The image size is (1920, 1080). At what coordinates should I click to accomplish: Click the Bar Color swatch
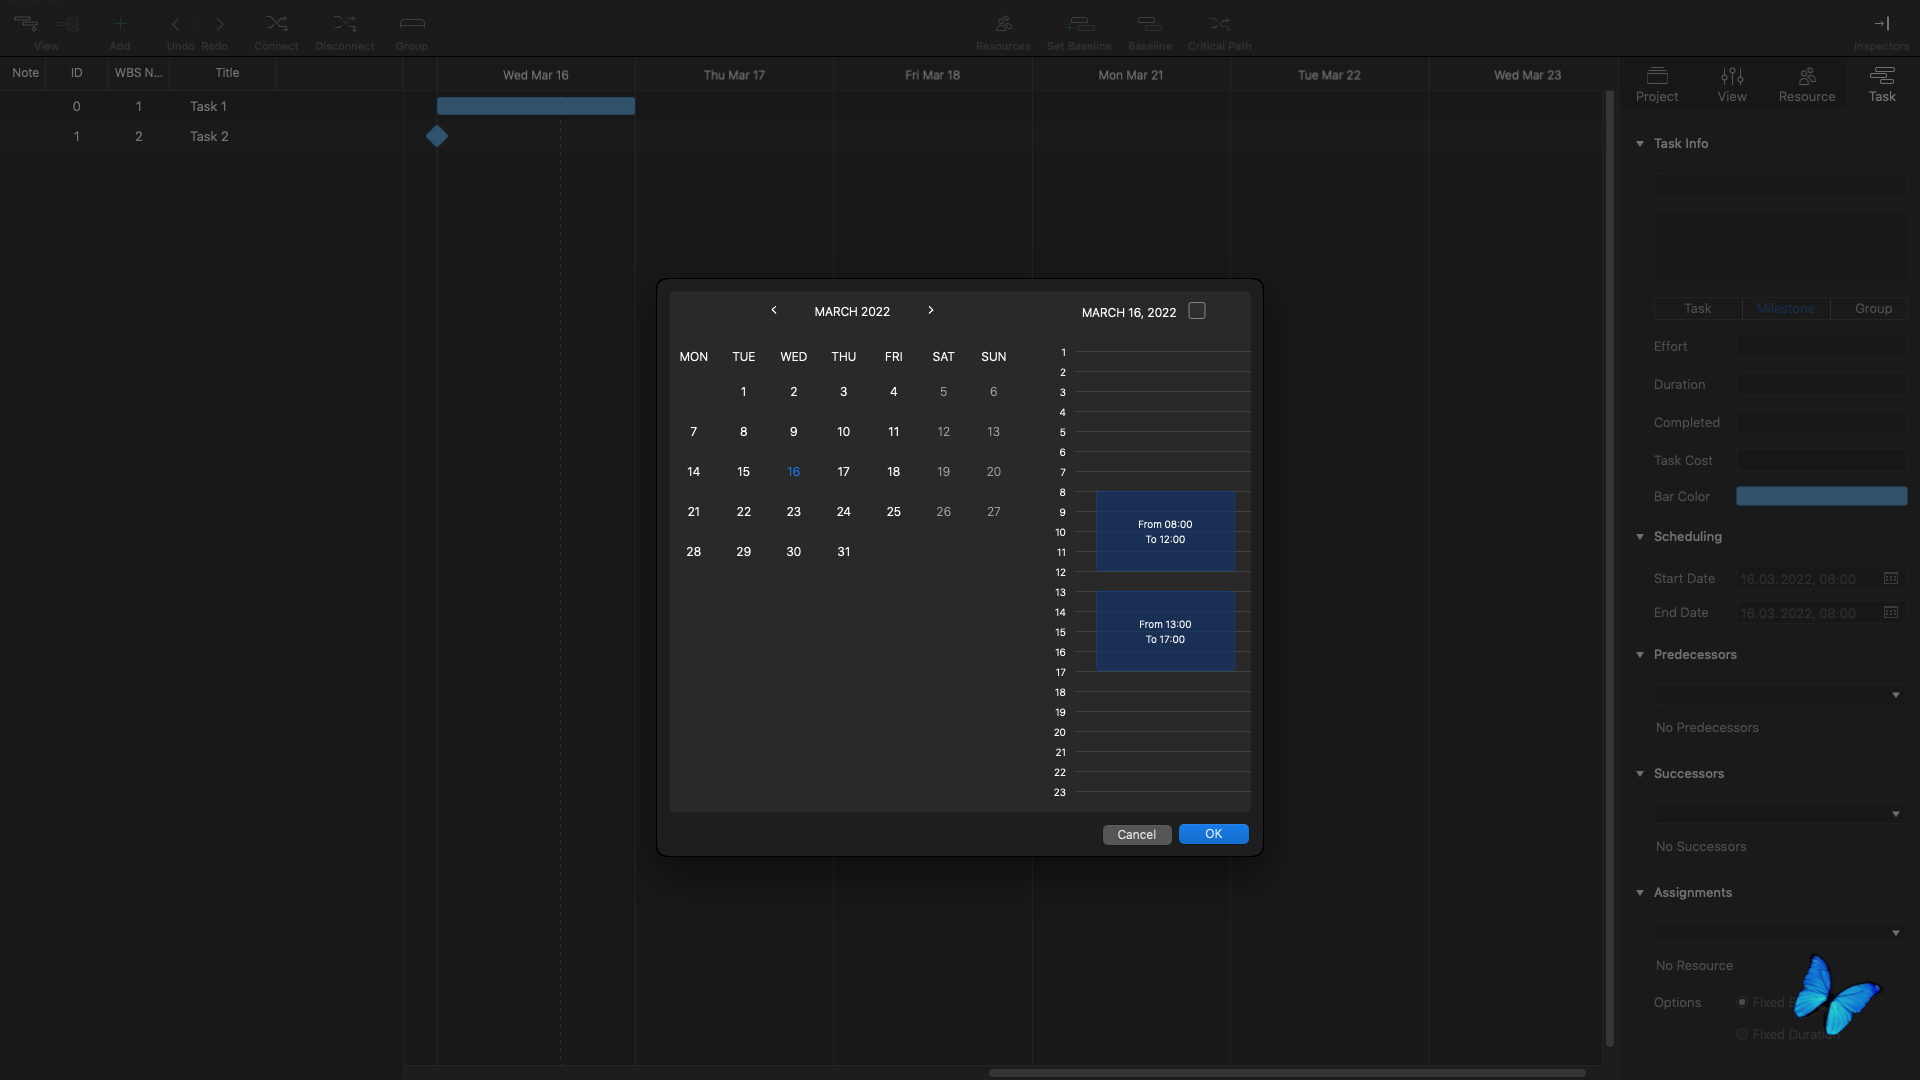point(1821,497)
